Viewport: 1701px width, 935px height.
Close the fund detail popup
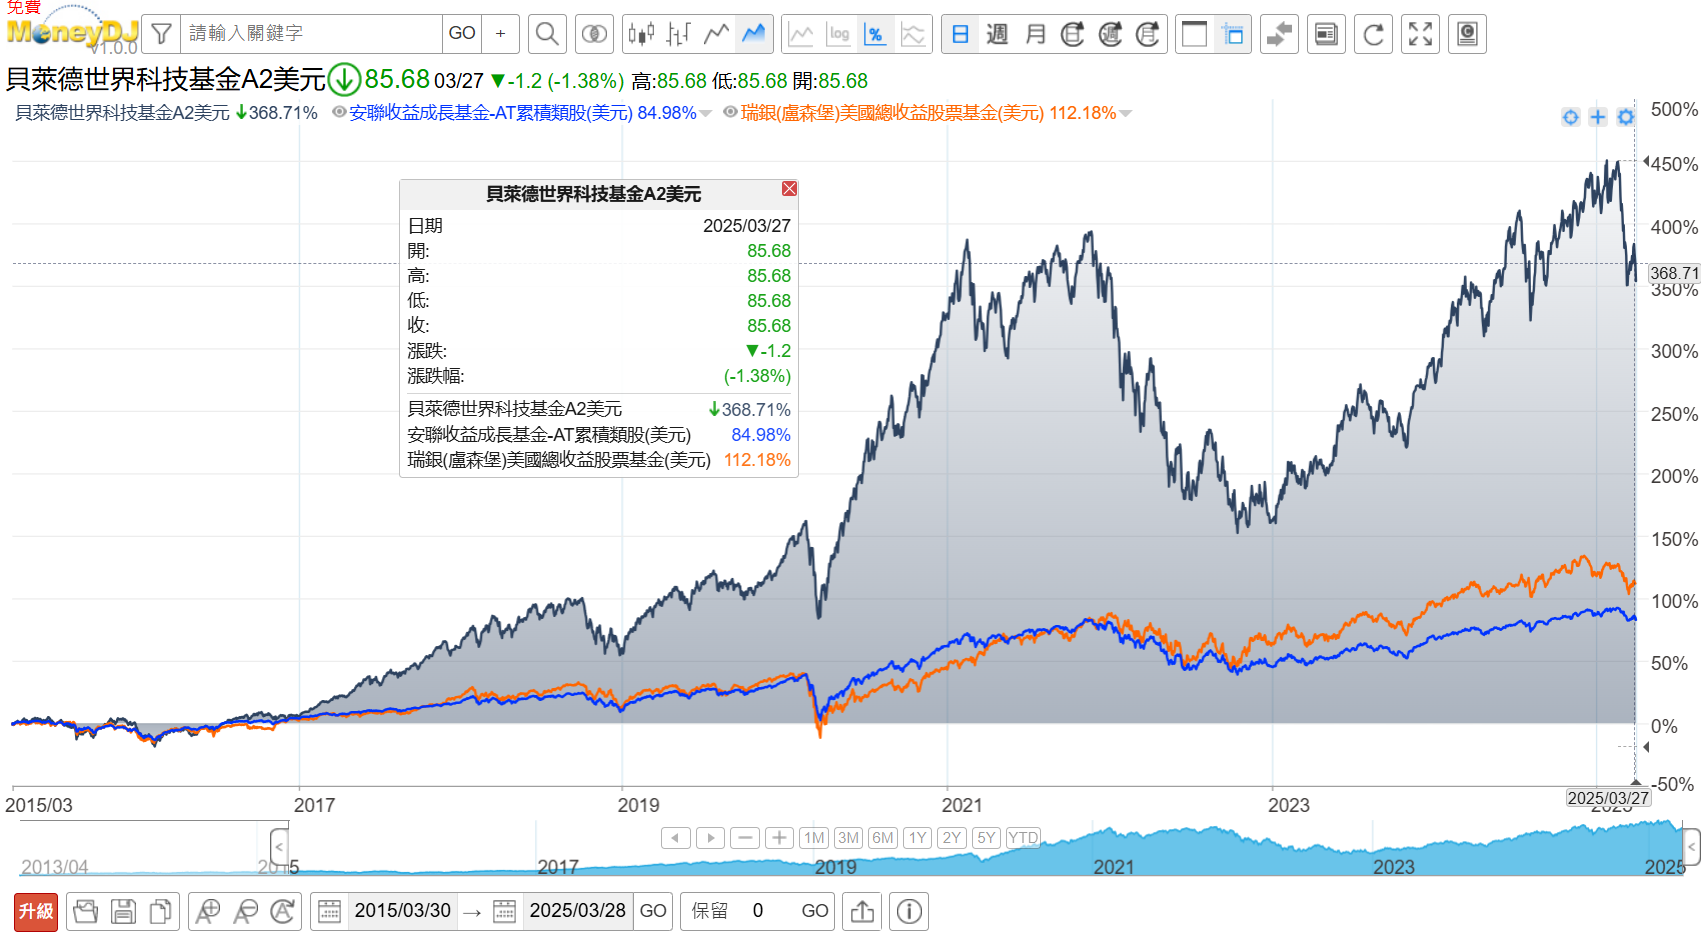pyautogui.click(x=789, y=189)
